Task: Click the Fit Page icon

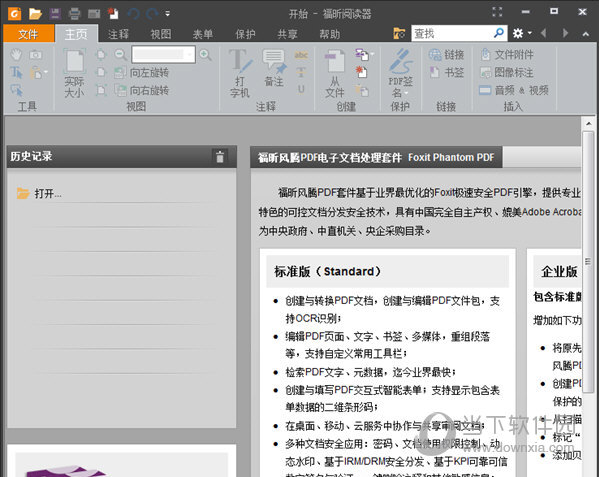Action: pyautogui.click(x=101, y=55)
